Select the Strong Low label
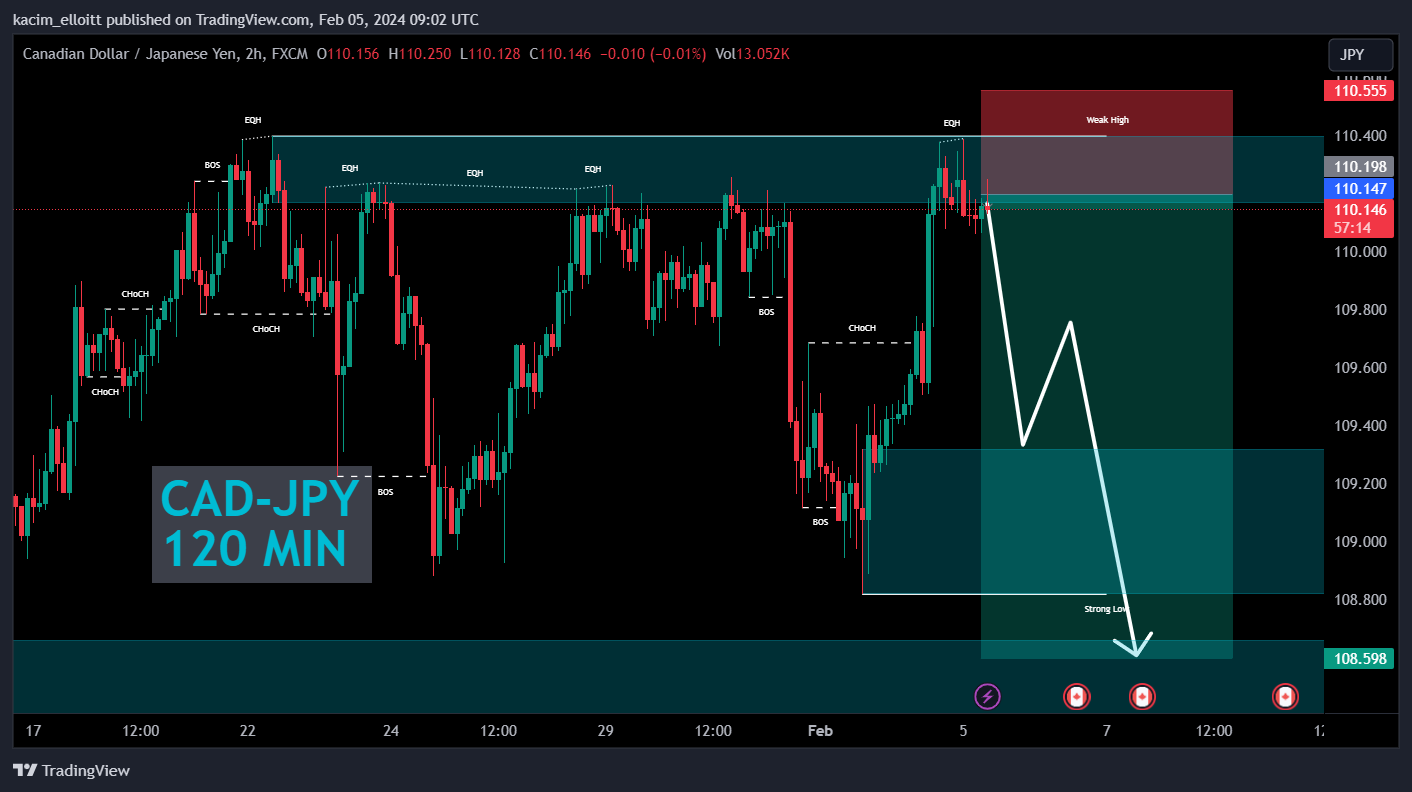The height and width of the screenshot is (792, 1412). pyautogui.click(x=1107, y=608)
